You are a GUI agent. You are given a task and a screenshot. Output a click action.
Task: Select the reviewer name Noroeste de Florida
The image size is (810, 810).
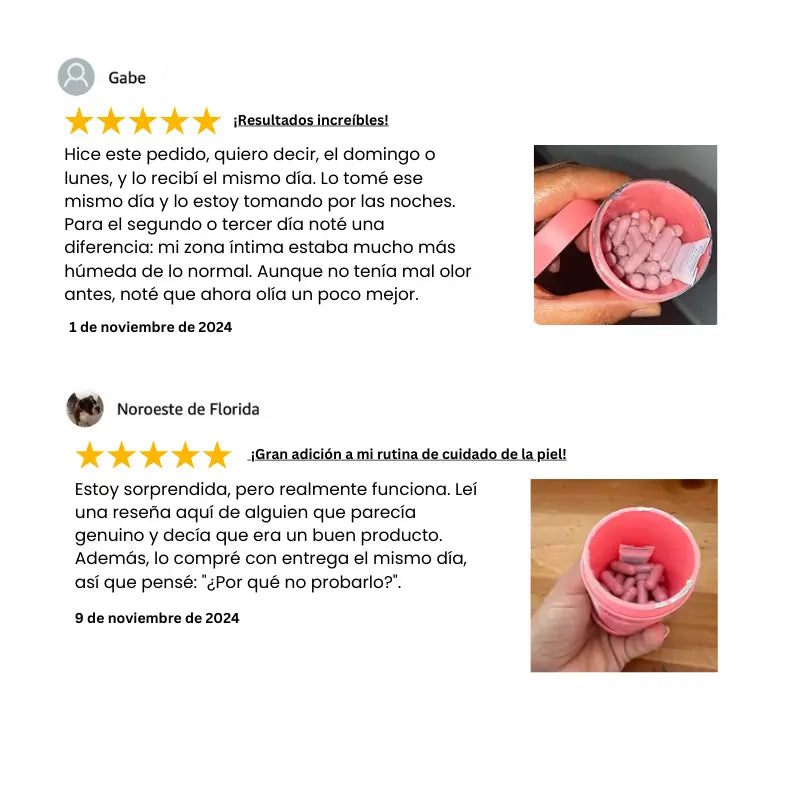(188, 409)
